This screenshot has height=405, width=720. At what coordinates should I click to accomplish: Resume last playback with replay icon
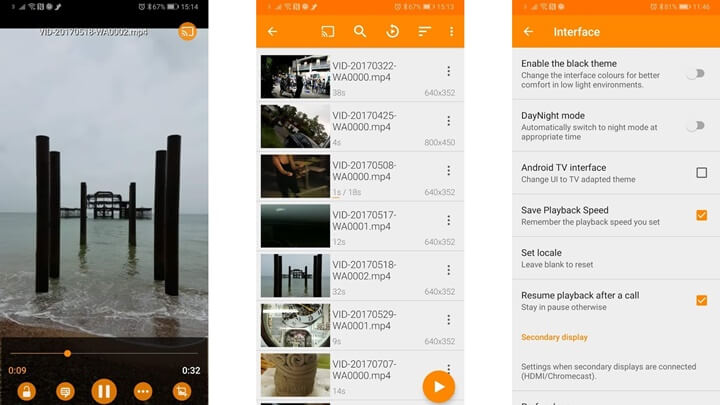point(393,31)
